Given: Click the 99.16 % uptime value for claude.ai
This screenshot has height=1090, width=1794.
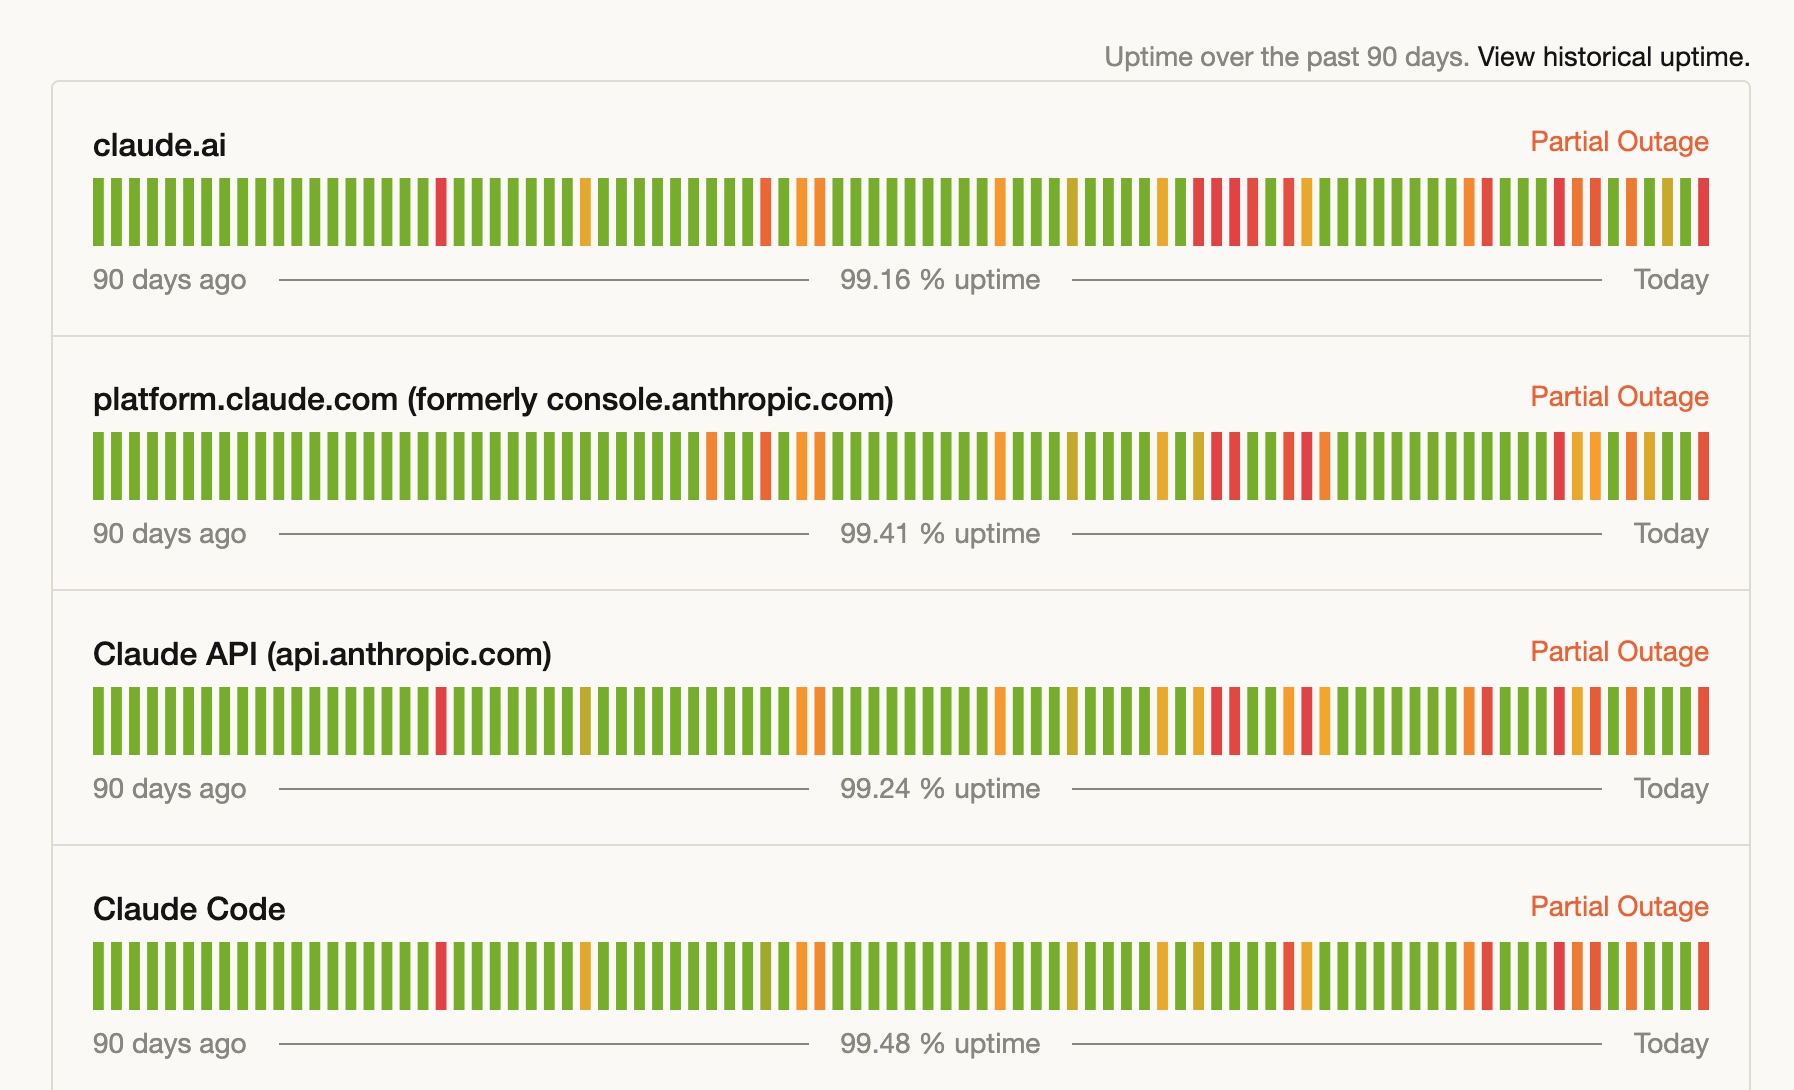Looking at the screenshot, I should point(940,280).
